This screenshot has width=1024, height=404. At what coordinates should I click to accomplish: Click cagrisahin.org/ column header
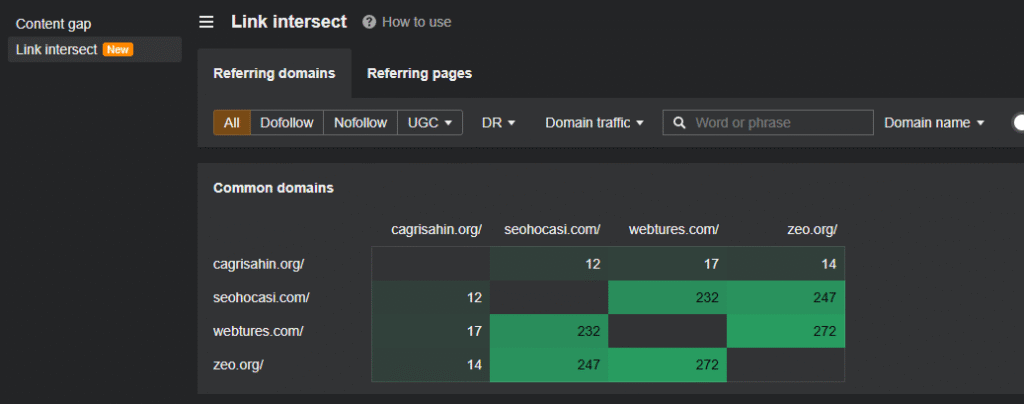tap(436, 230)
